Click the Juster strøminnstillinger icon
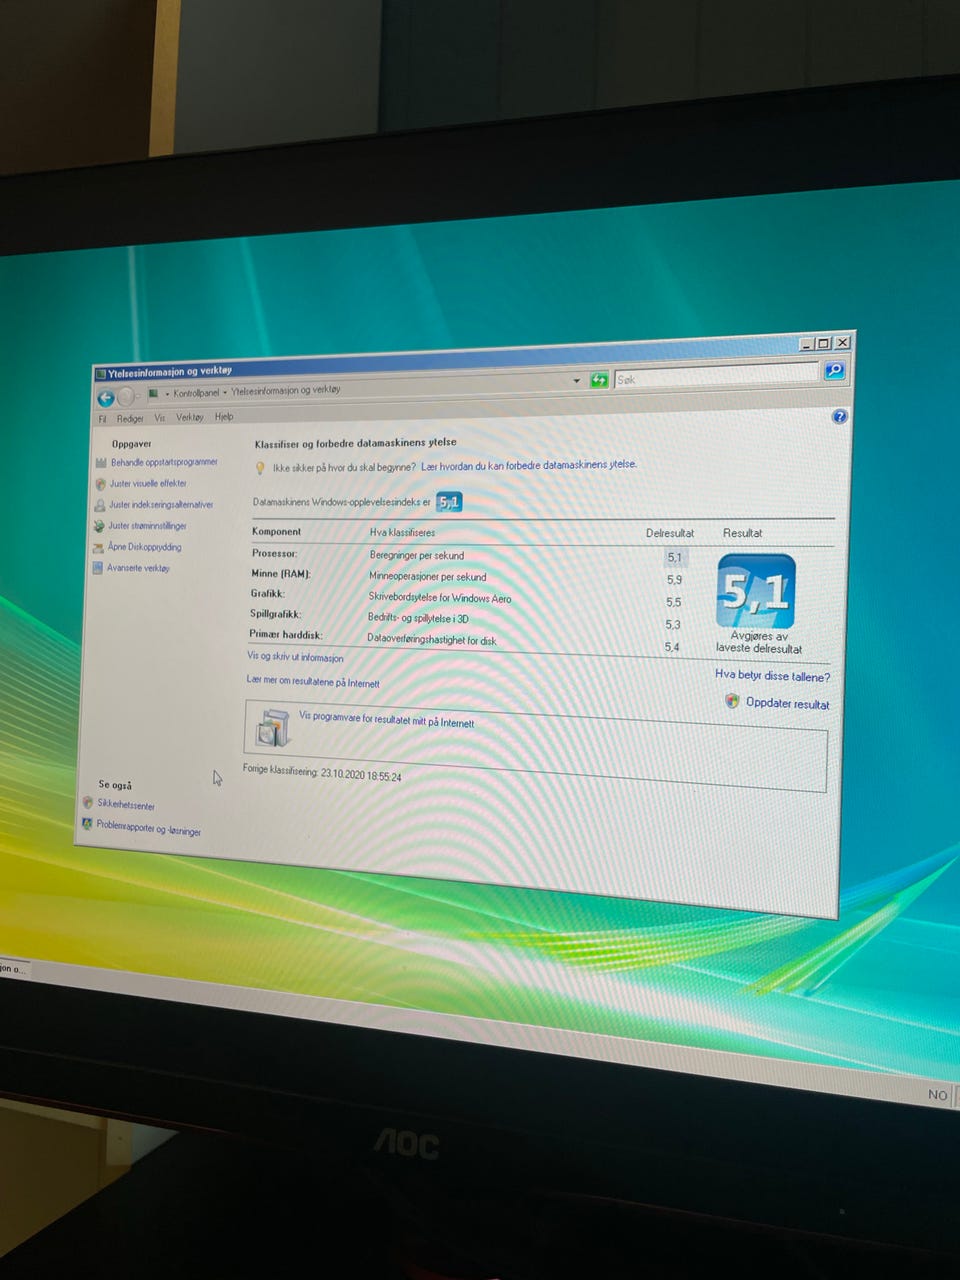The width and height of the screenshot is (960, 1280). (98, 526)
